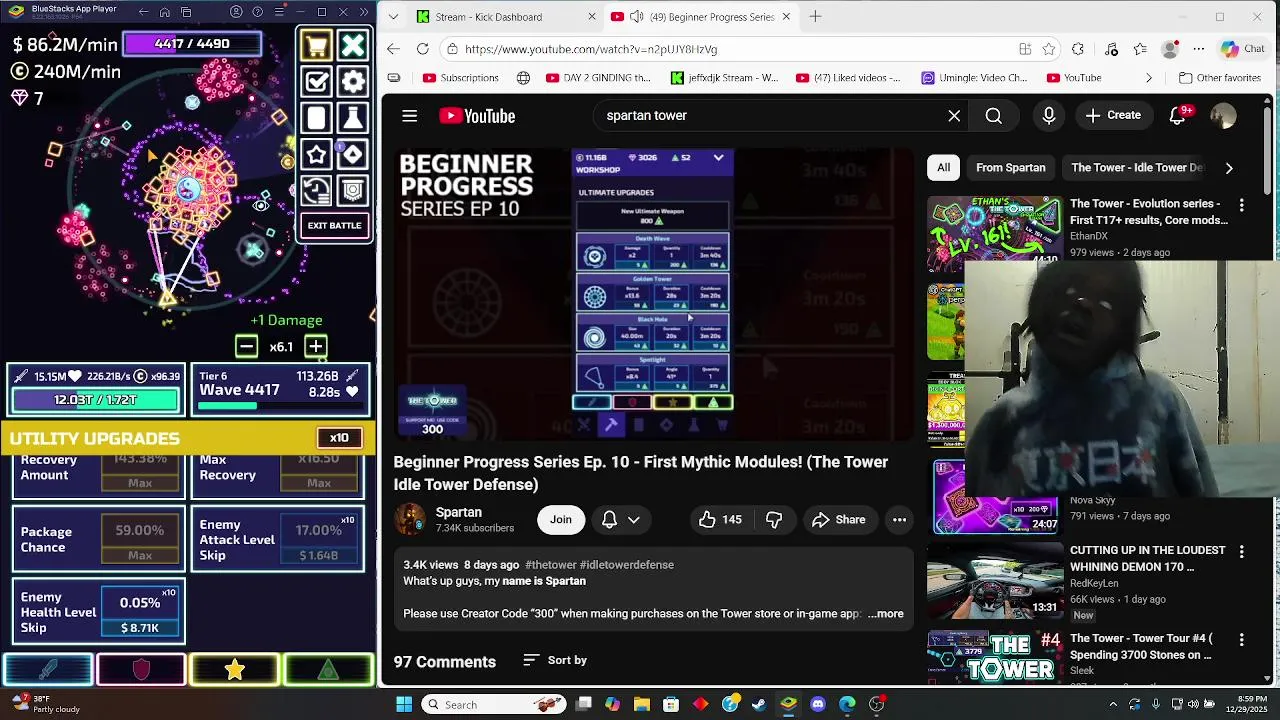
Task: Open the star perks icon in game menu
Action: click(x=316, y=154)
